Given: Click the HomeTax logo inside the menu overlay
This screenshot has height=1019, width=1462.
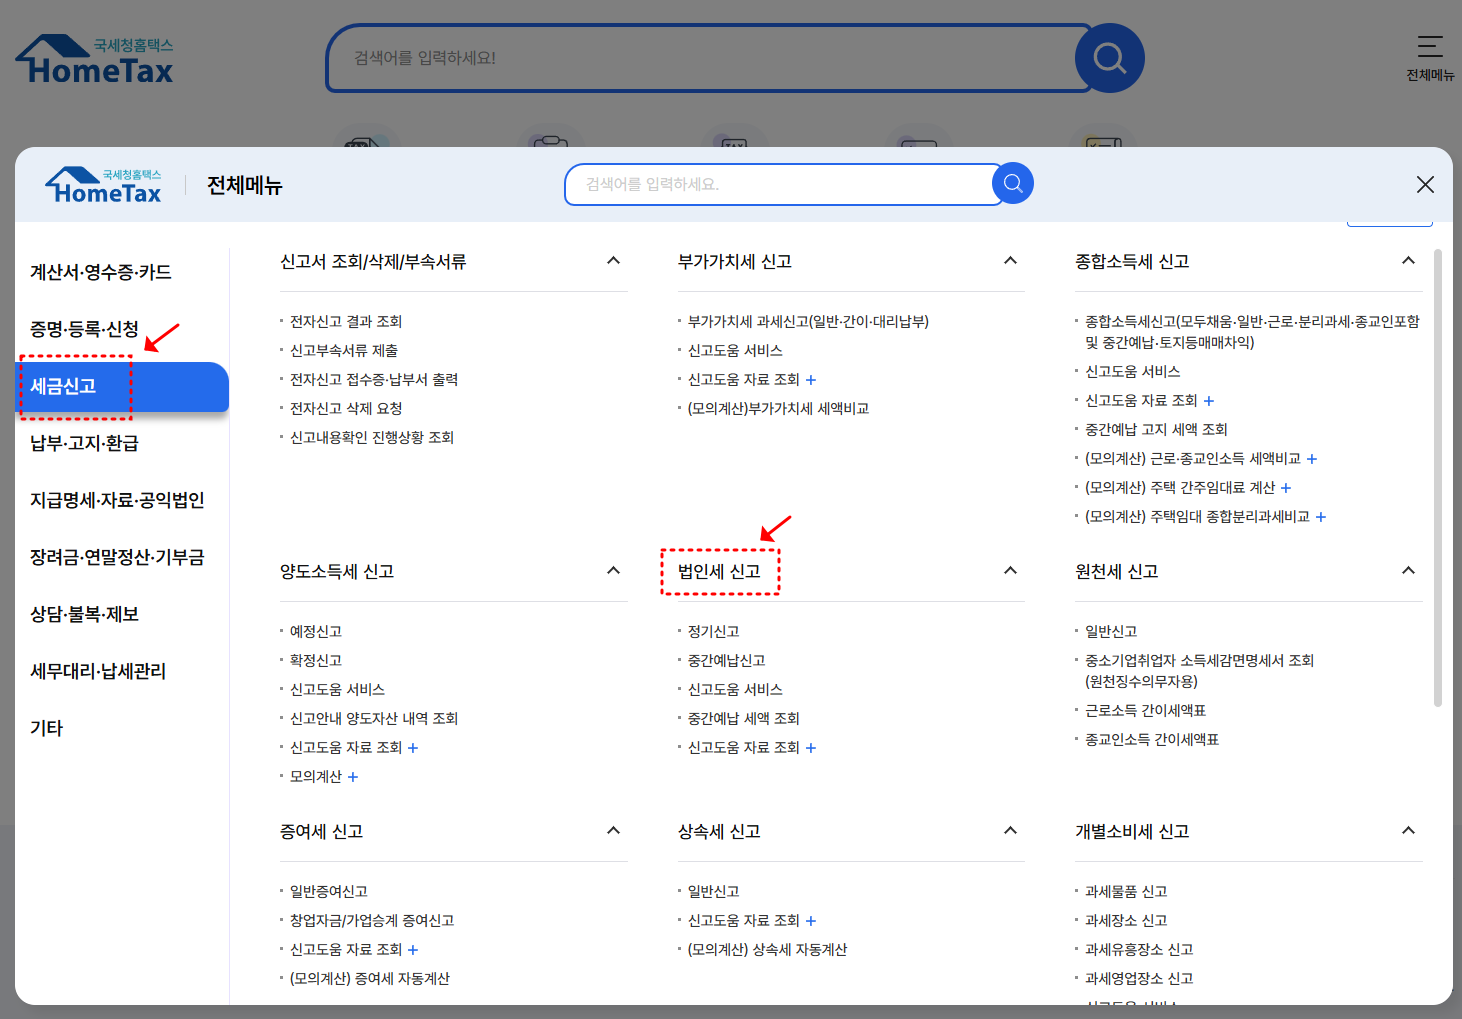Looking at the screenshot, I should (x=103, y=183).
